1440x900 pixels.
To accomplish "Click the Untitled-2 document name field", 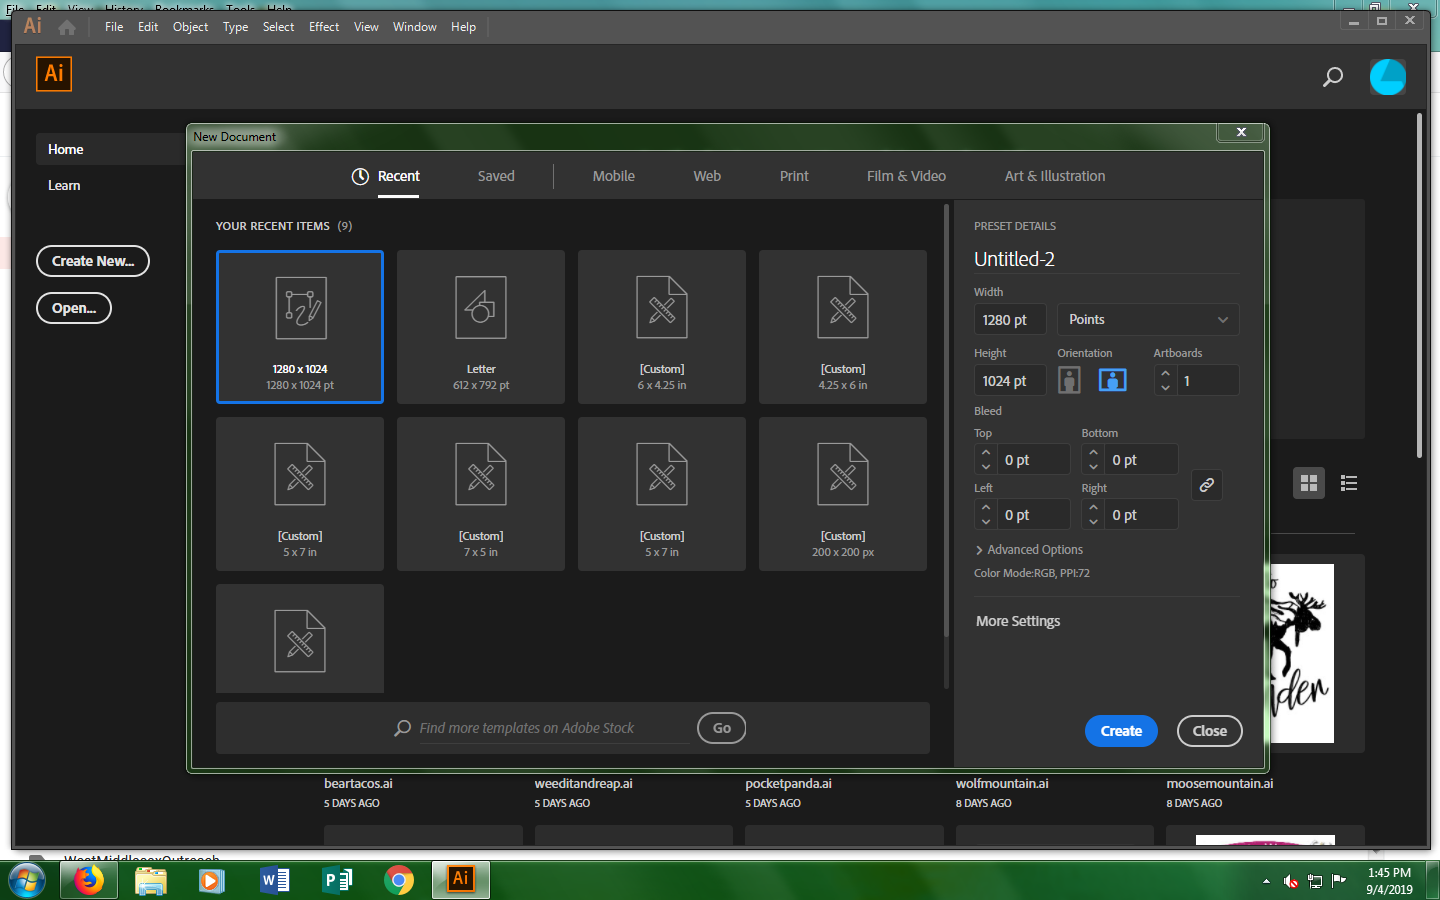I will tap(1106, 259).
